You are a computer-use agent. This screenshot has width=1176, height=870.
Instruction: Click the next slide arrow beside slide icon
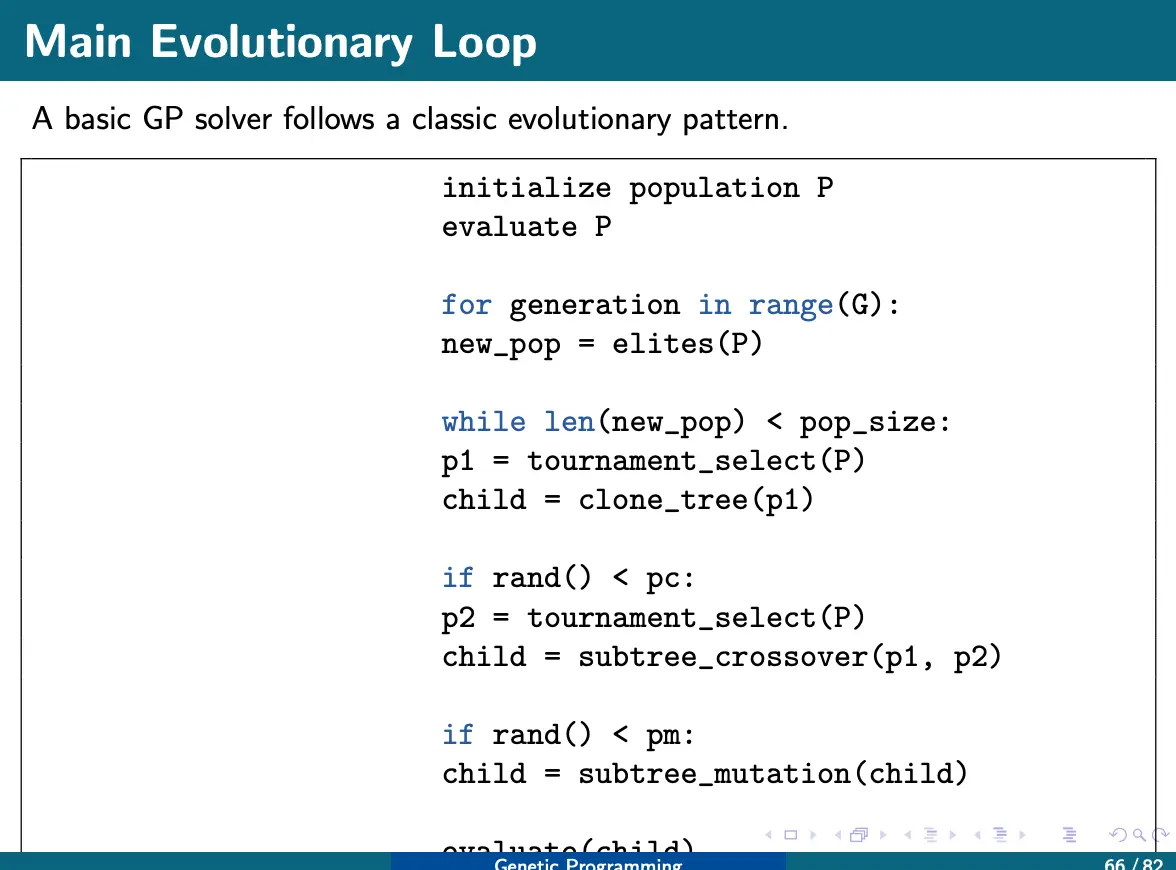(812, 835)
